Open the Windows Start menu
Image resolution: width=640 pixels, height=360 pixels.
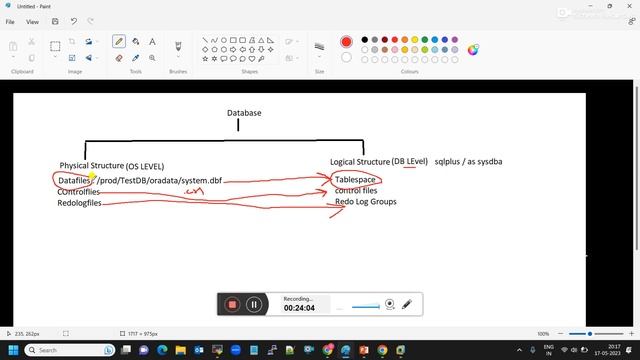point(13,350)
